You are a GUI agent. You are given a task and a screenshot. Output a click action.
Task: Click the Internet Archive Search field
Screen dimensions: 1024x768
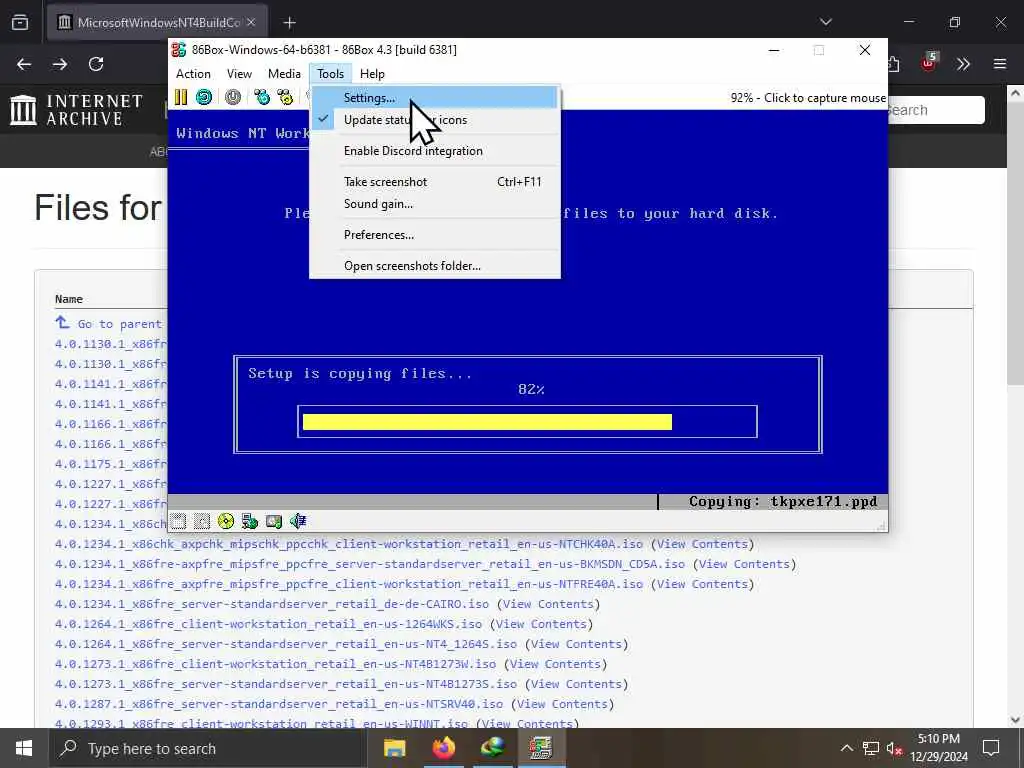[x=935, y=110]
